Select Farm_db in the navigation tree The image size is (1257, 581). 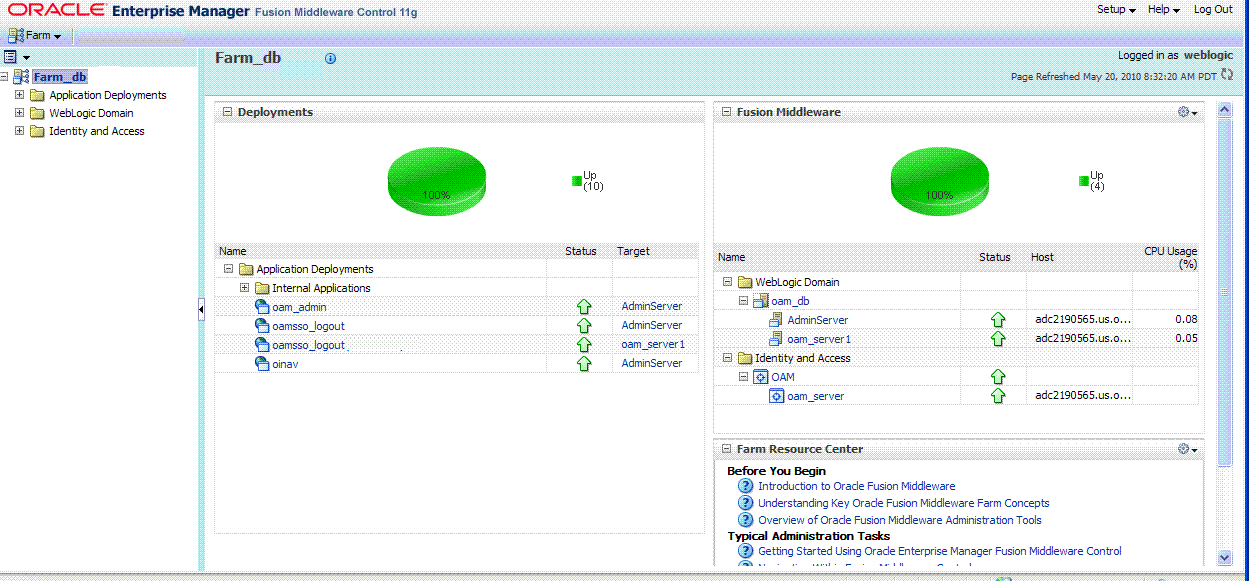pyautogui.click(x=60, y=77)
